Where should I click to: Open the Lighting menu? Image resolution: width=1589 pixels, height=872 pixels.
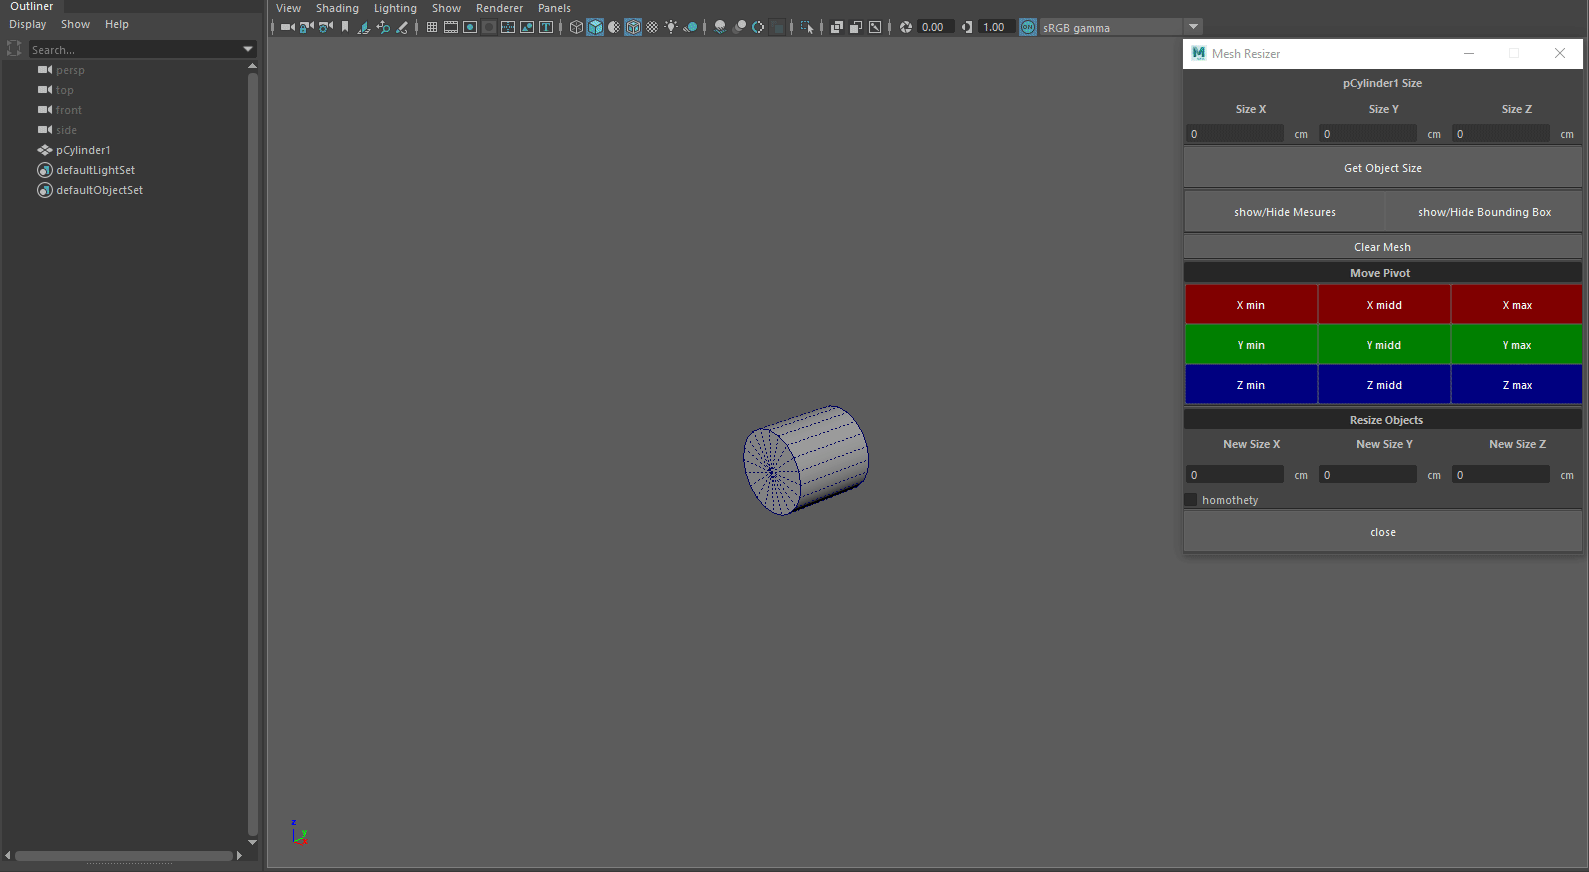(395, 8)
